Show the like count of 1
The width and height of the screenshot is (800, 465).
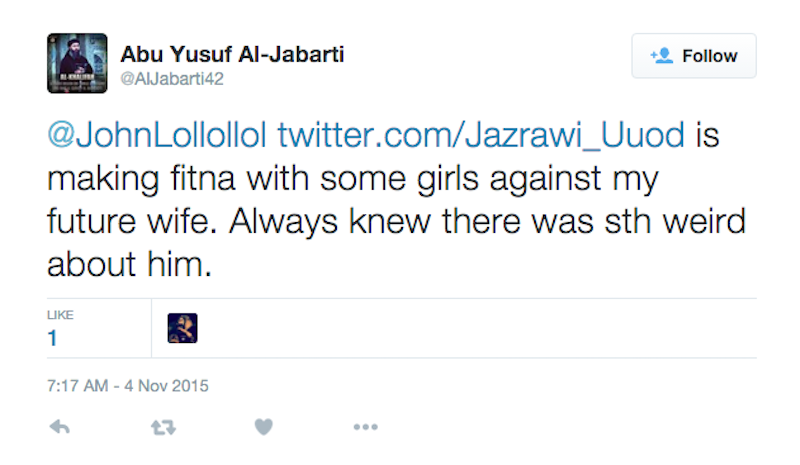[52, 338]
